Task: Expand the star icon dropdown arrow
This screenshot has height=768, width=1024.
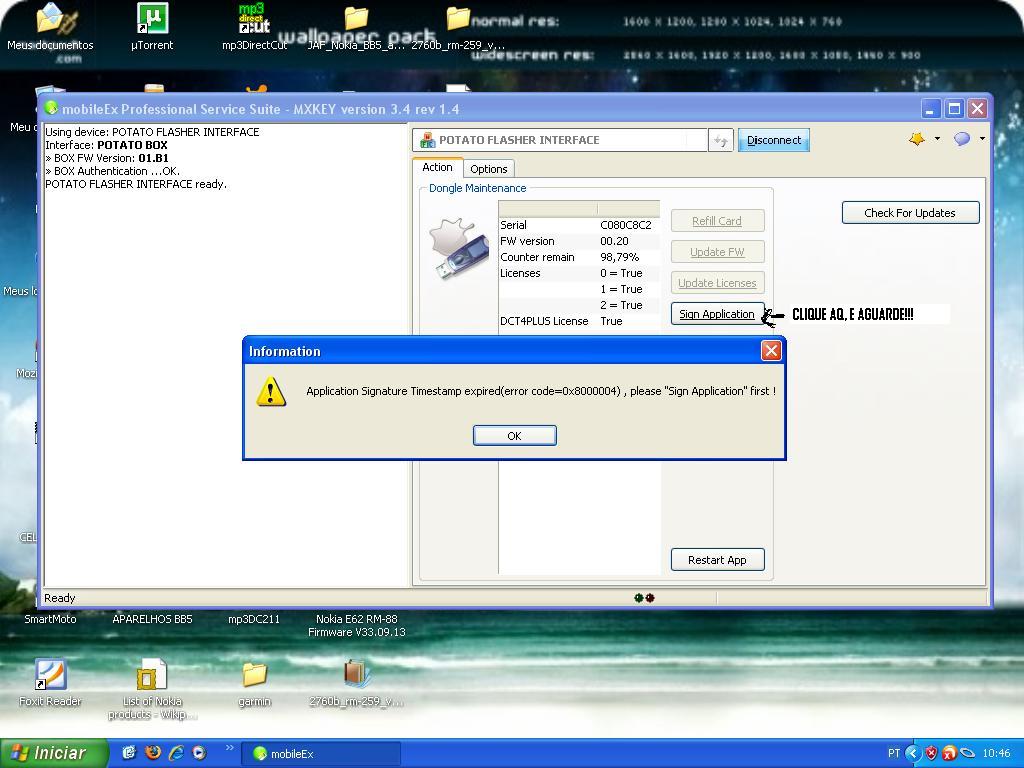Action: (x=937, y=139)
